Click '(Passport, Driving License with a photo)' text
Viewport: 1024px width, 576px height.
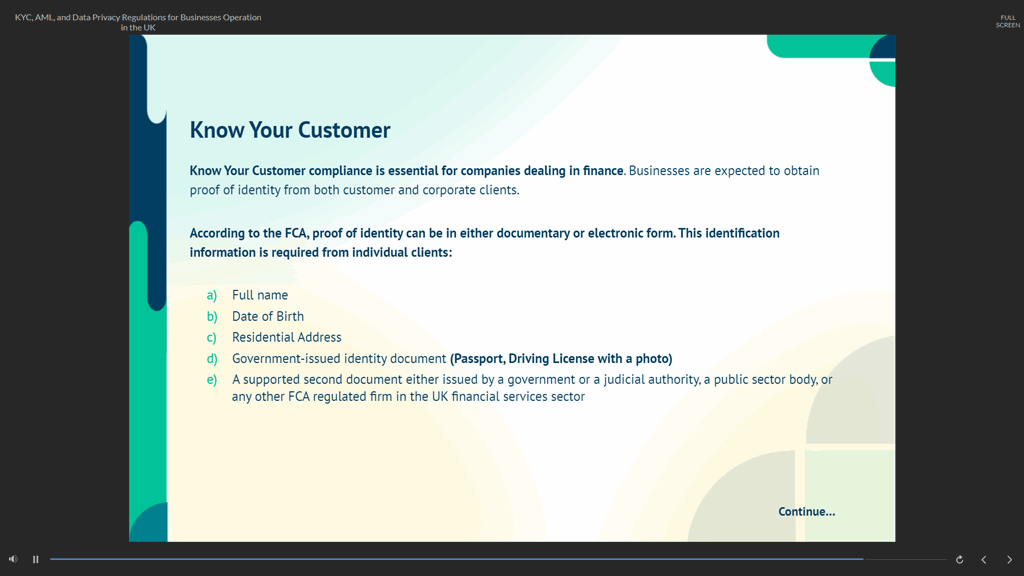[561, 359]
